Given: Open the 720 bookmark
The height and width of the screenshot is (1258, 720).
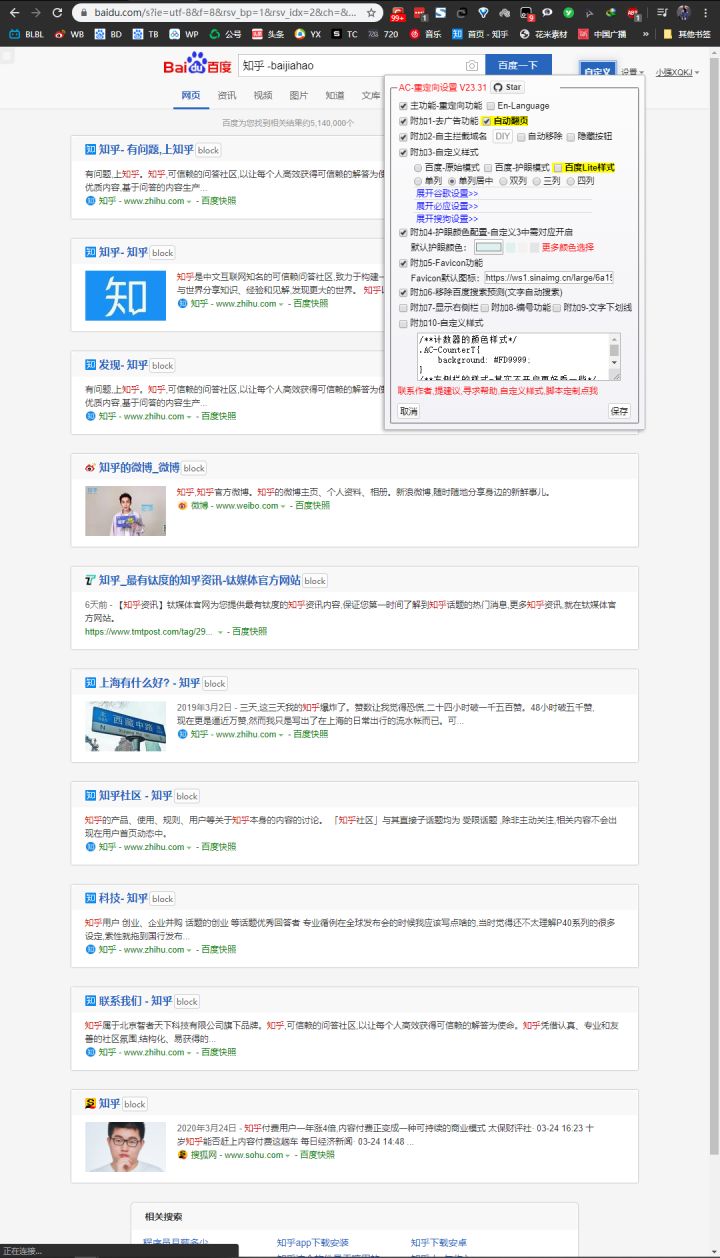Looking at the screenshot, I should point(383,33).
